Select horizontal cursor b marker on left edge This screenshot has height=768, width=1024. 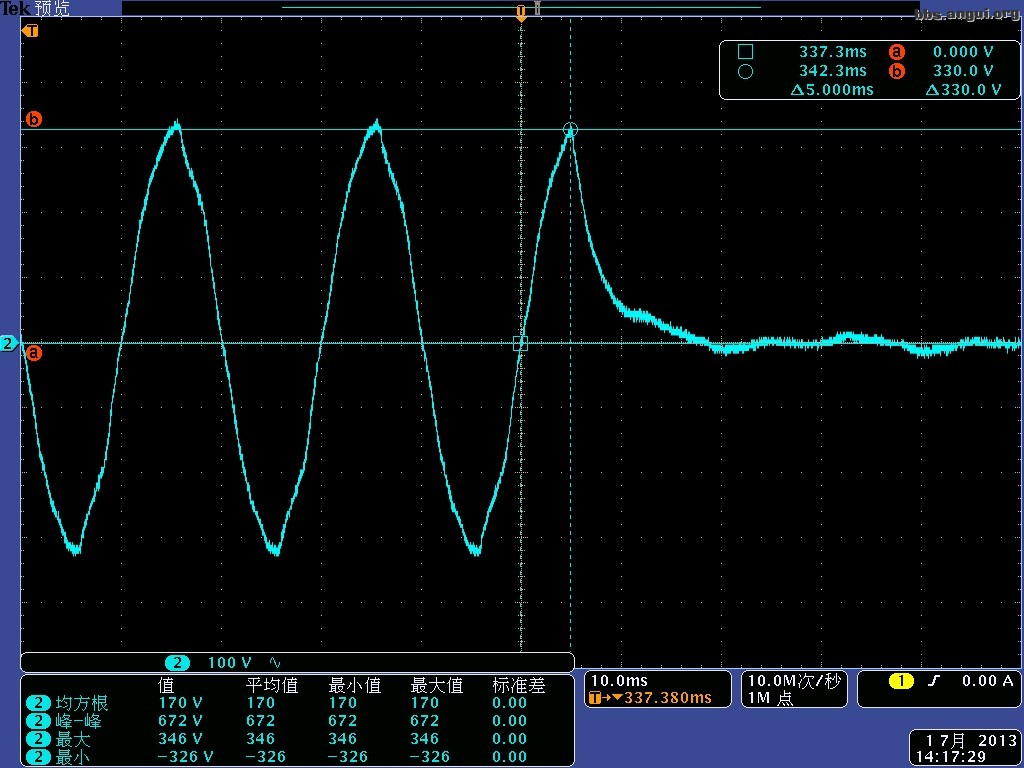33,120
